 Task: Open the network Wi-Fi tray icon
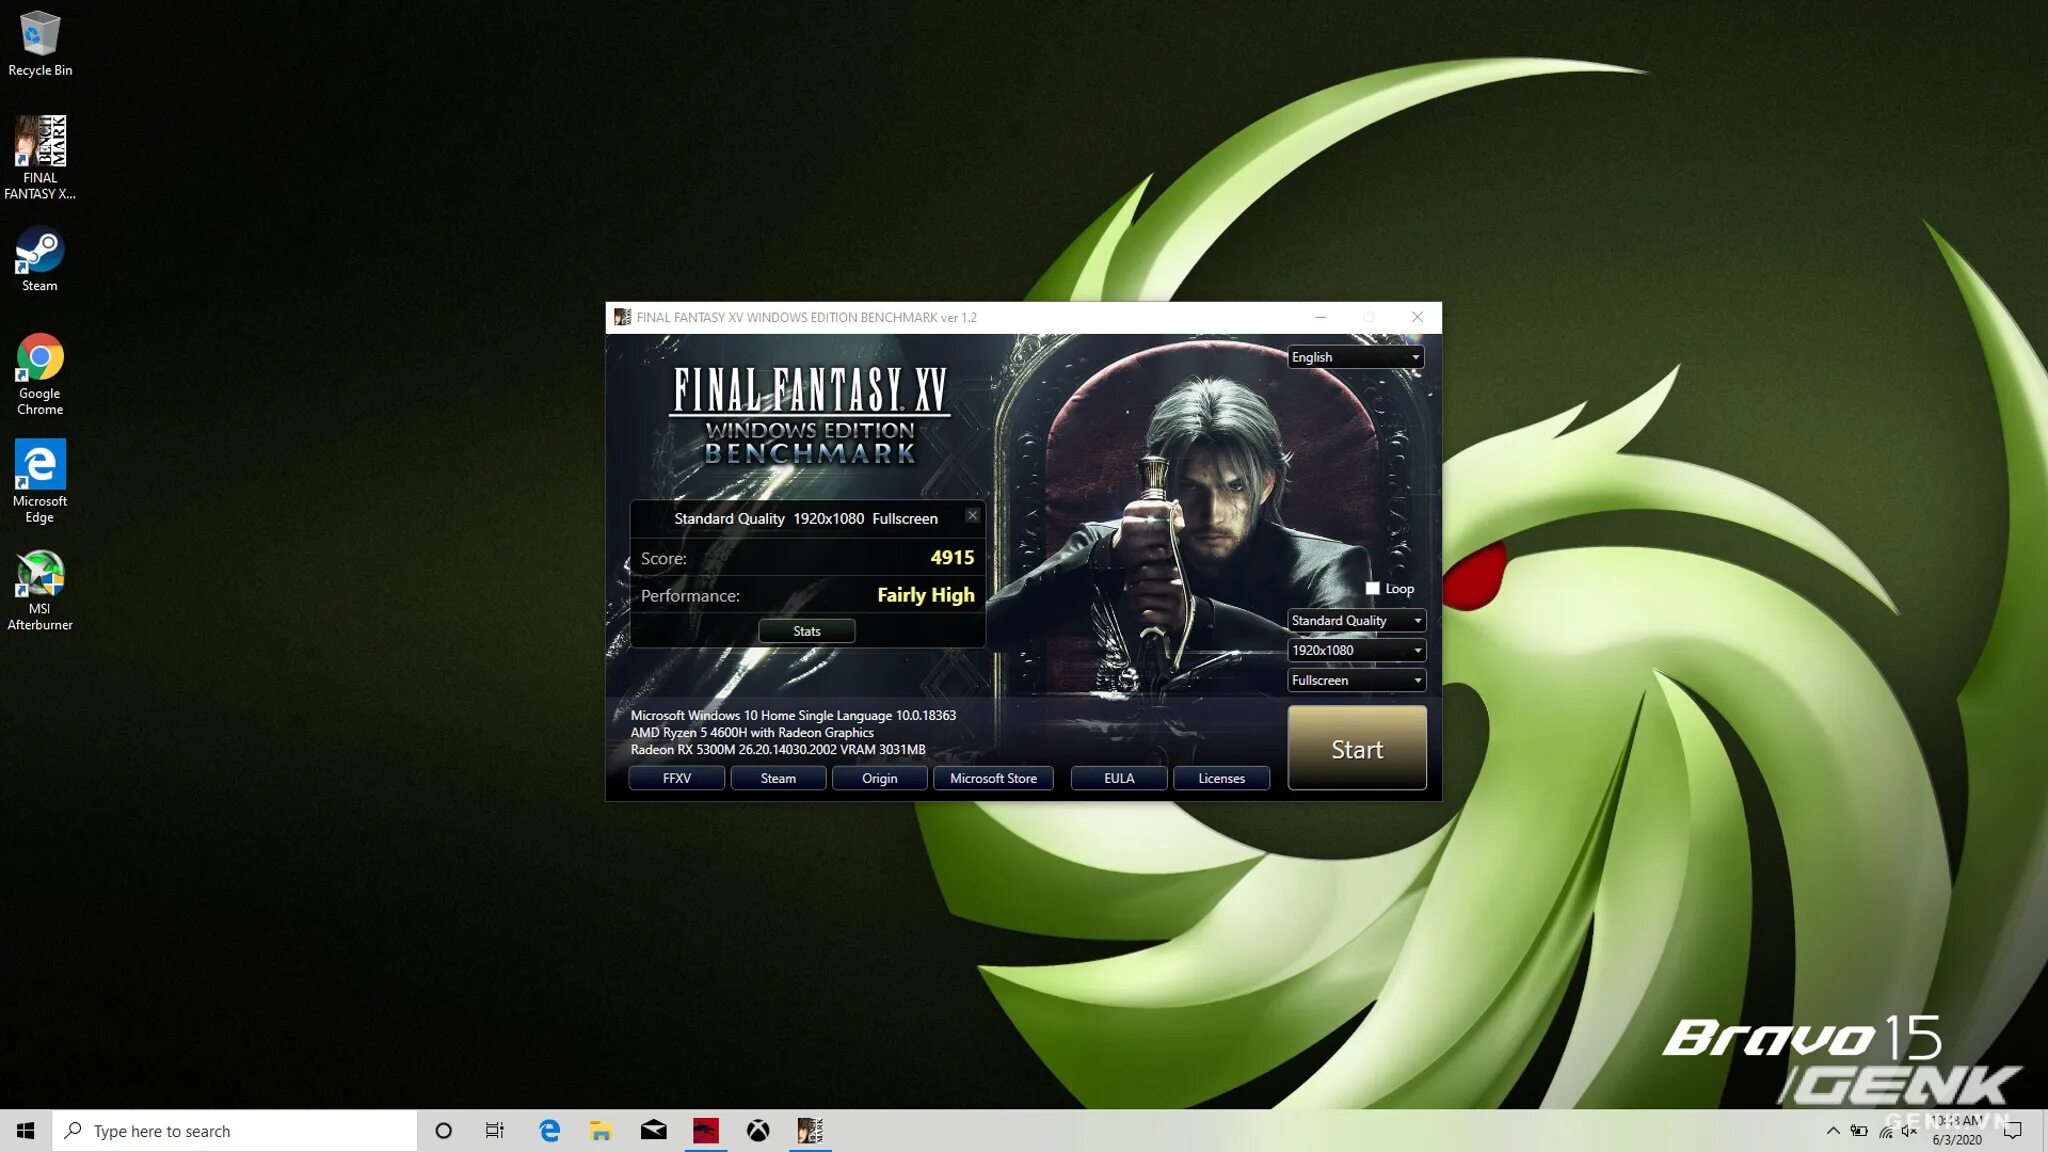point(1885,1131)
